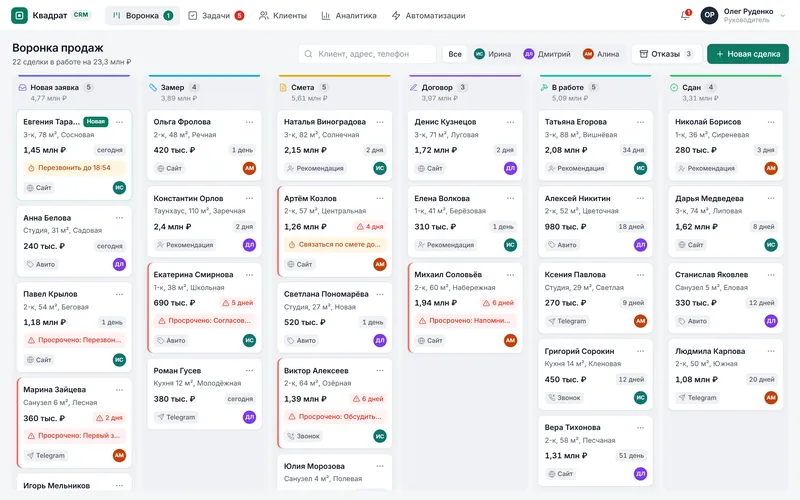The width and height of the screenshot is (800, 500).
Task: Open options menu for Николай Борисов card
Action: tap(771, 122)
